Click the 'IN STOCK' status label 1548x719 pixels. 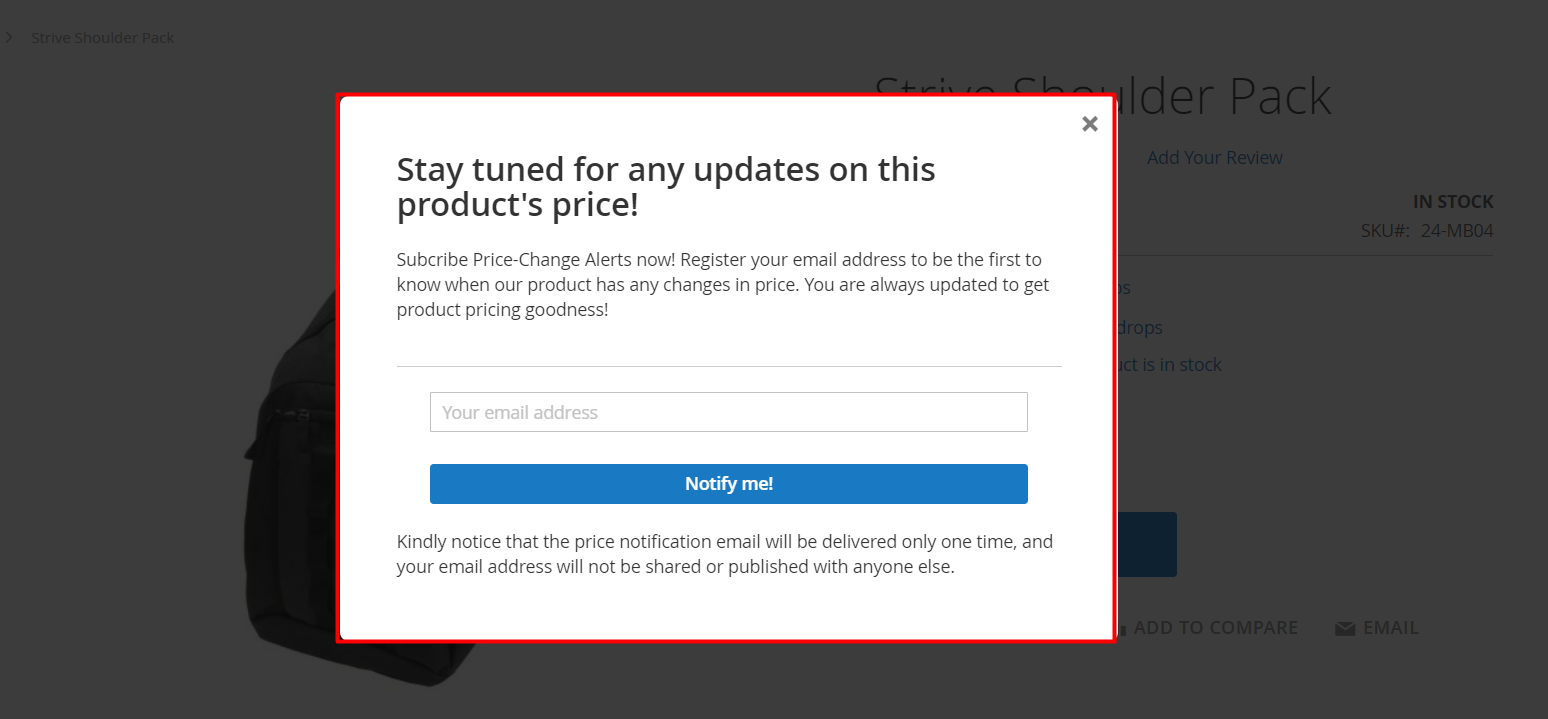click(x=1452, y=202)
